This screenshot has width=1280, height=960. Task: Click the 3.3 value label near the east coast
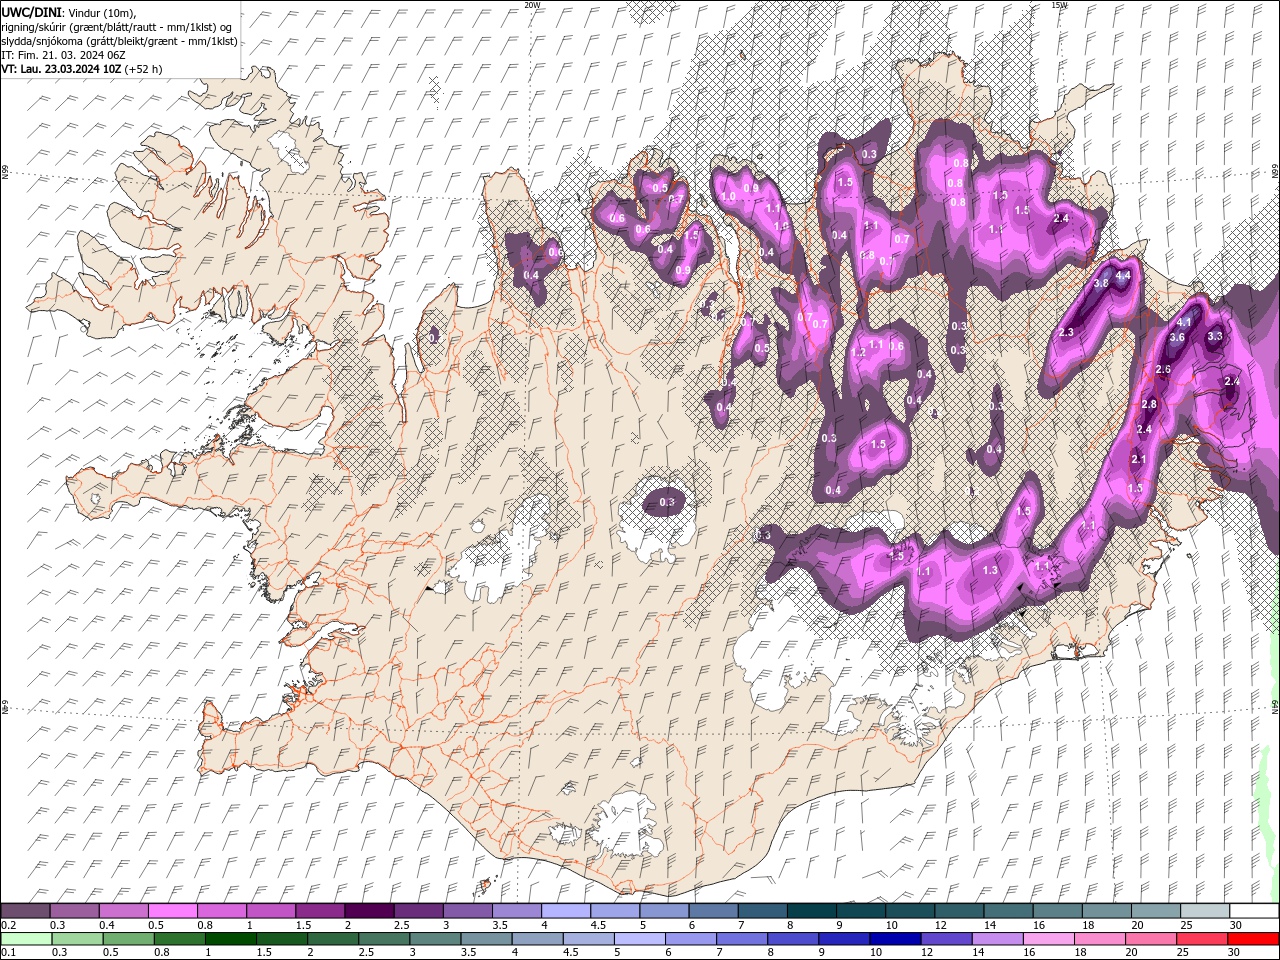click(x=1215, y=337)
